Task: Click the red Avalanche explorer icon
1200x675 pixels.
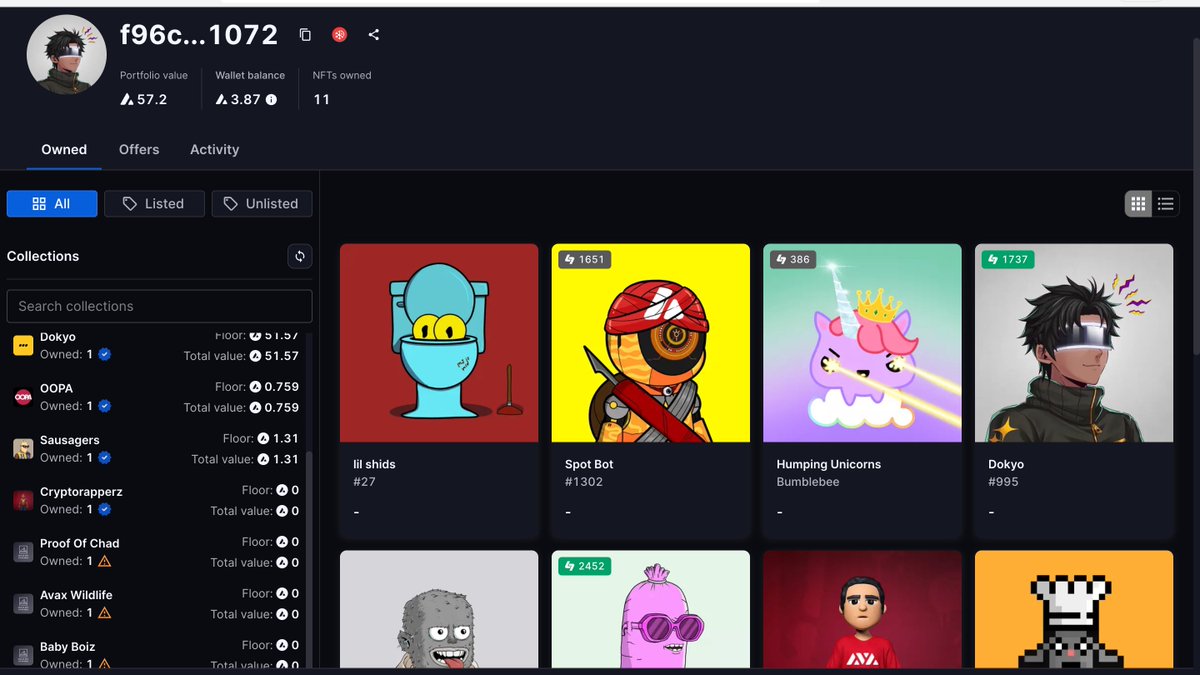Action: point(340,35)
